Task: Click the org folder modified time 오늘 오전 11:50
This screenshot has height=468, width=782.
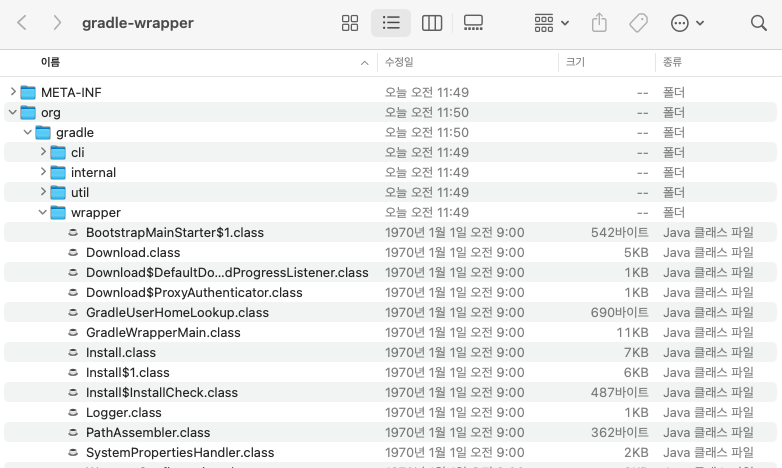Action: [426, 112]
